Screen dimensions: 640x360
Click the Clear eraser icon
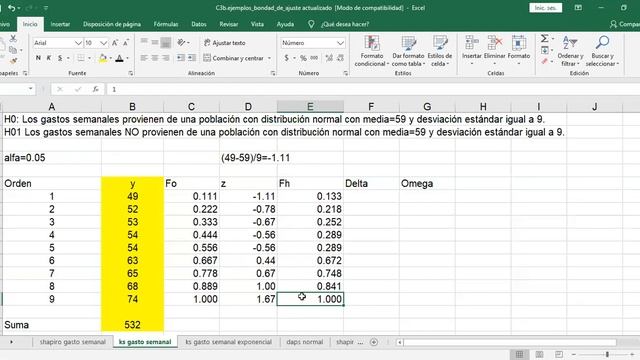tap(544, 61)
